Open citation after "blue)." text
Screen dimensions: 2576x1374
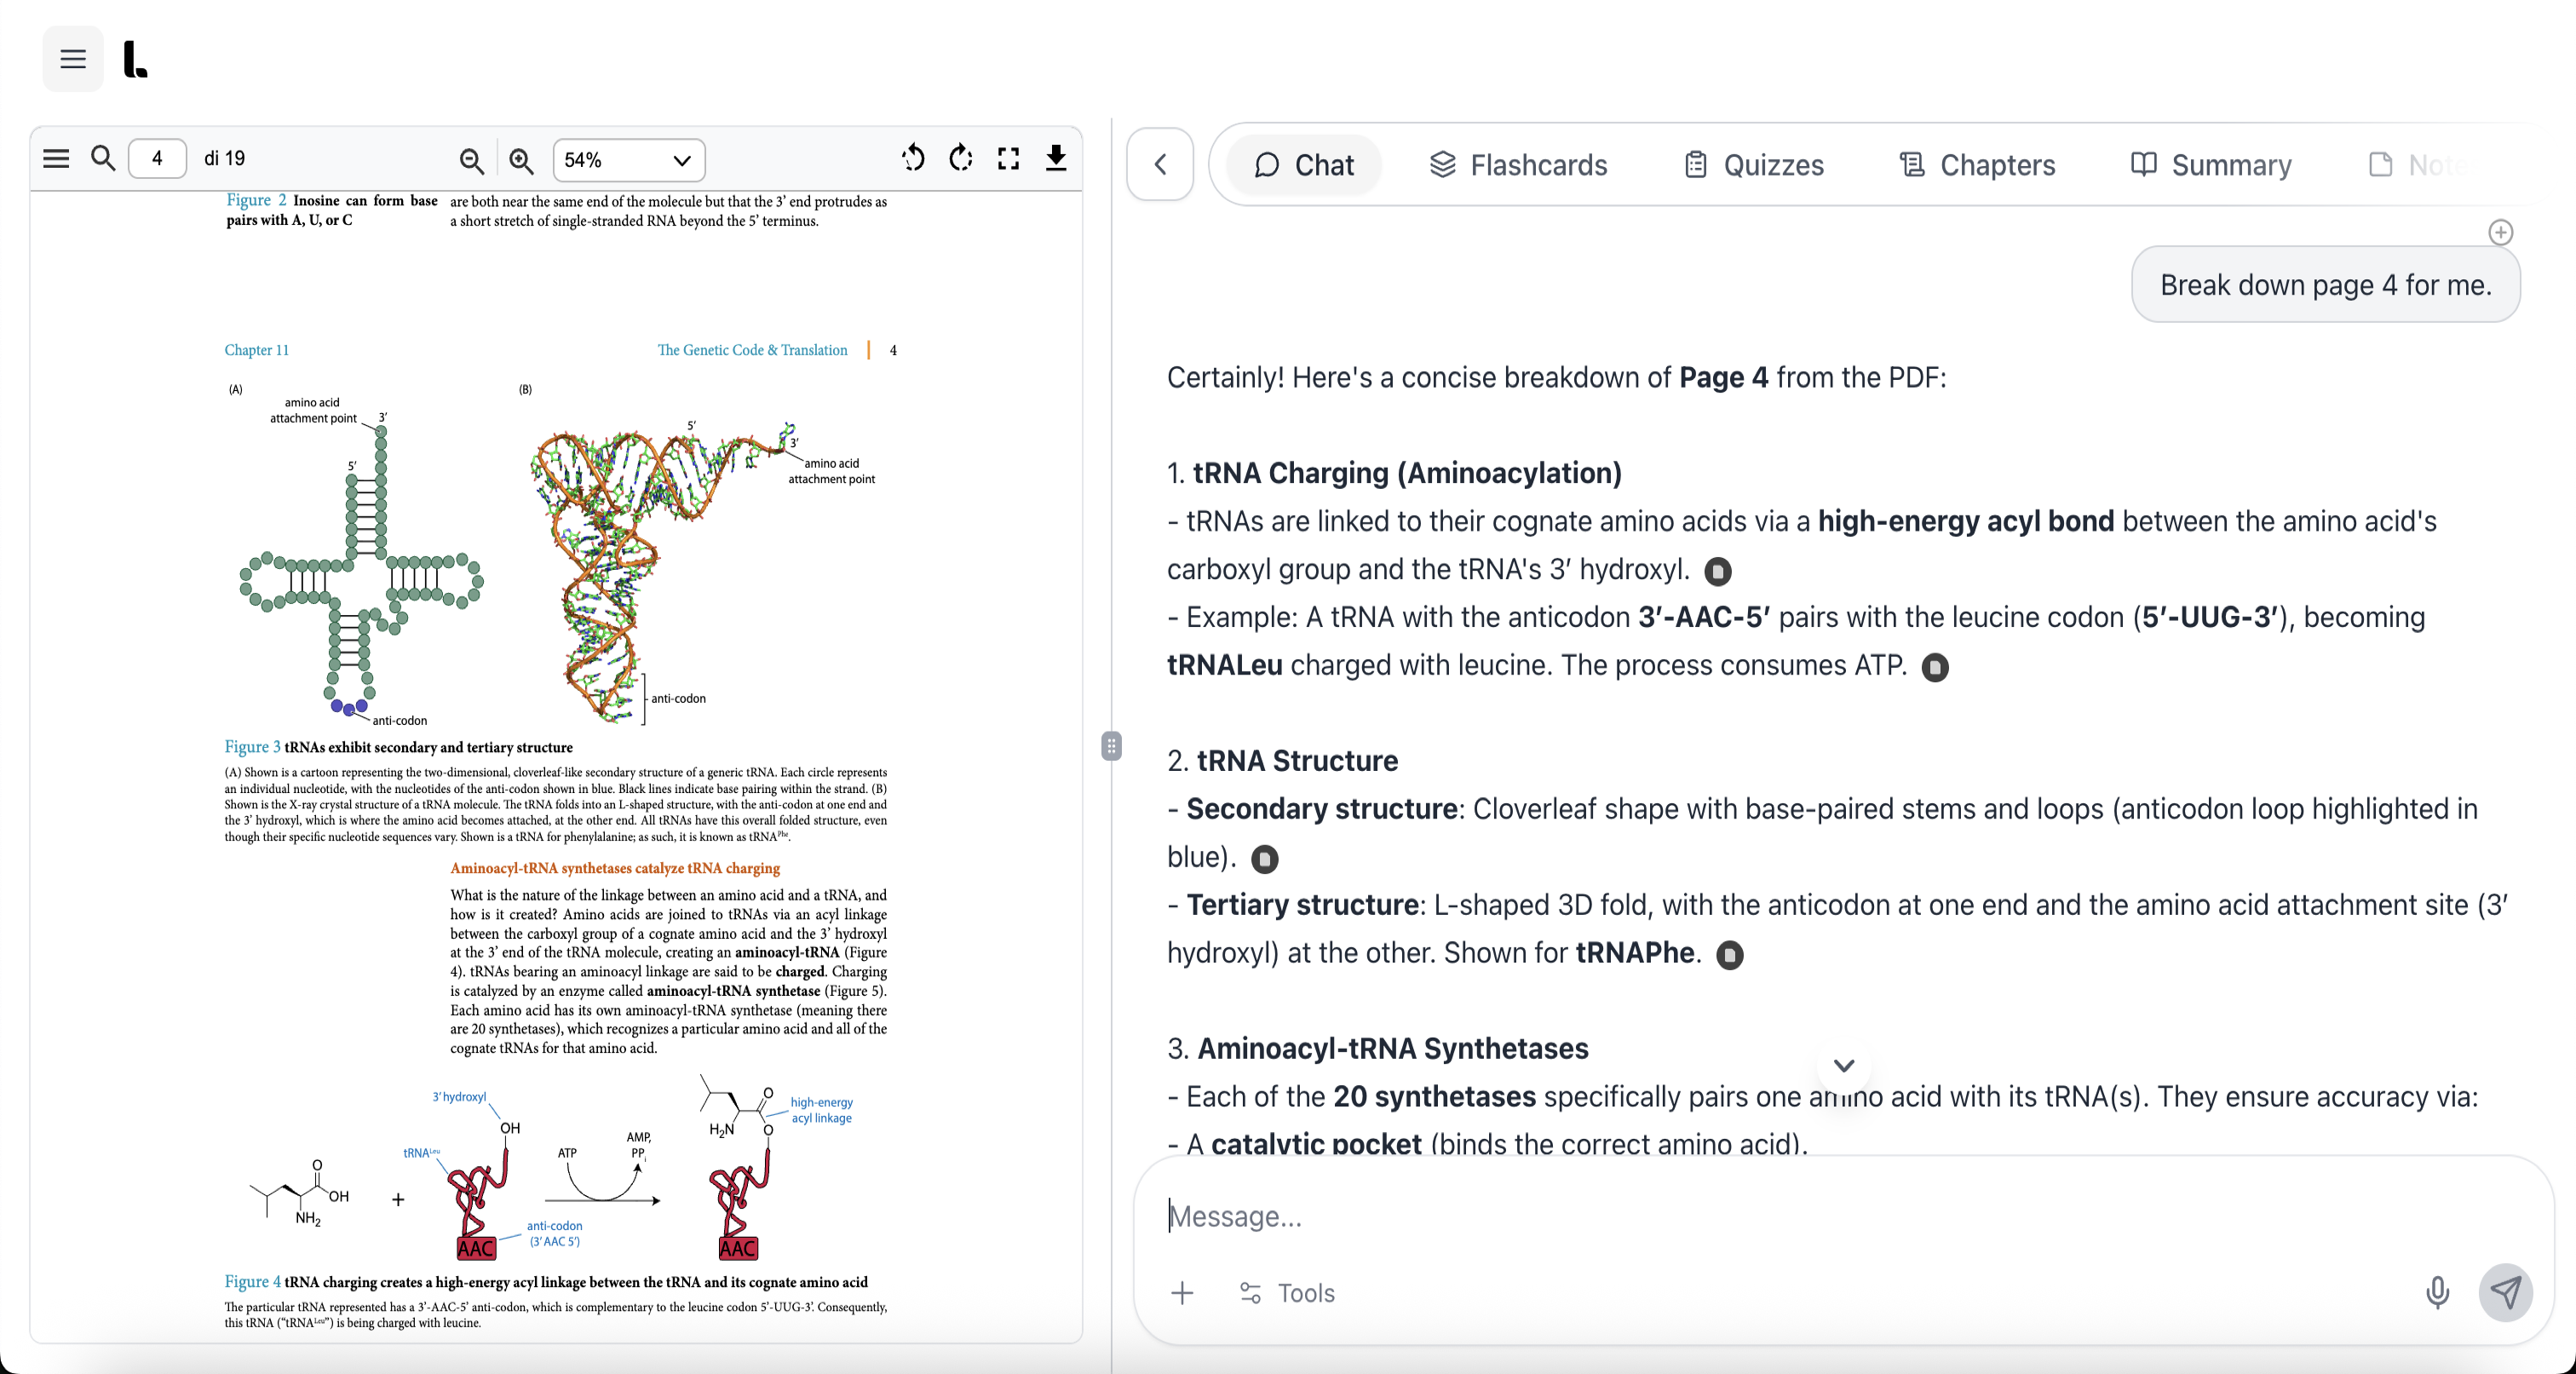[1264, 859]
